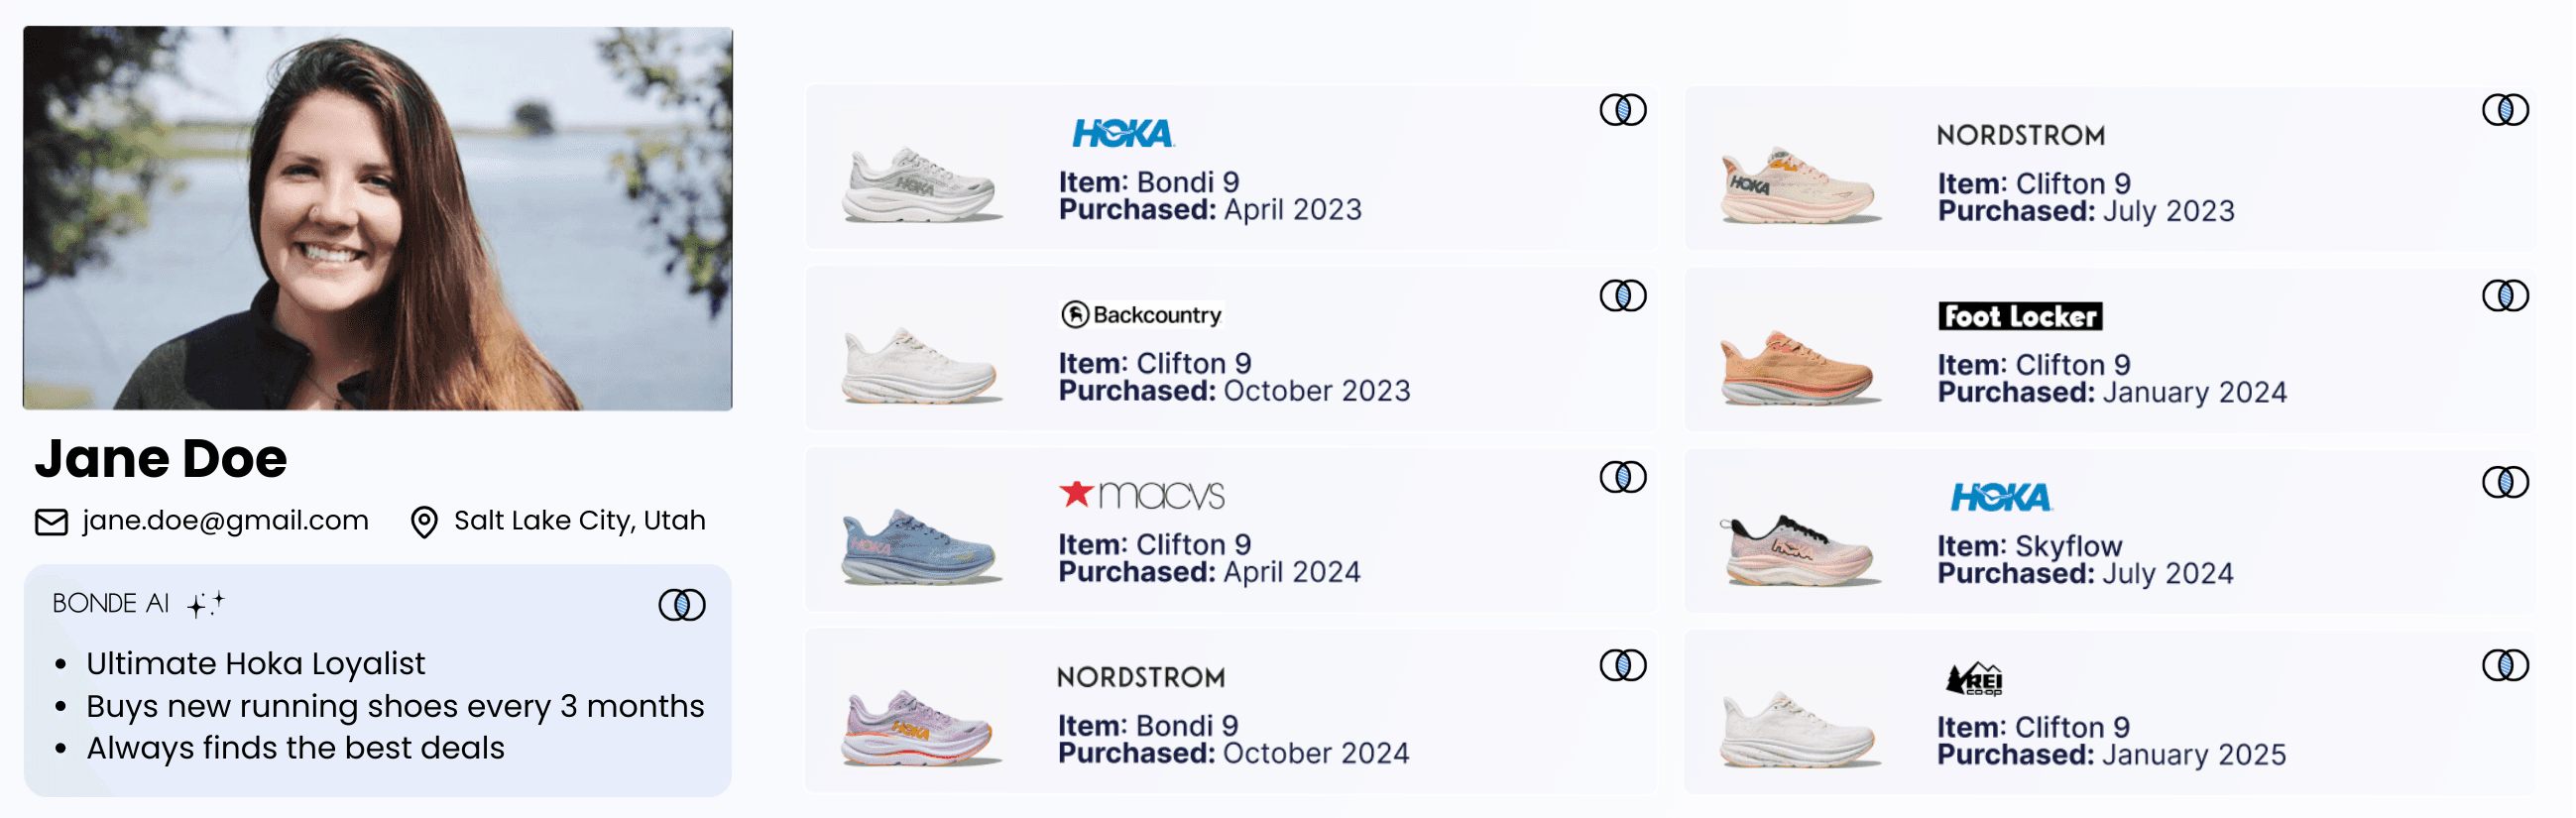Click overlap icon on Nordstrom Bondi 9 October 2024
This screenshot has width=2576, height=818.
1622,665
